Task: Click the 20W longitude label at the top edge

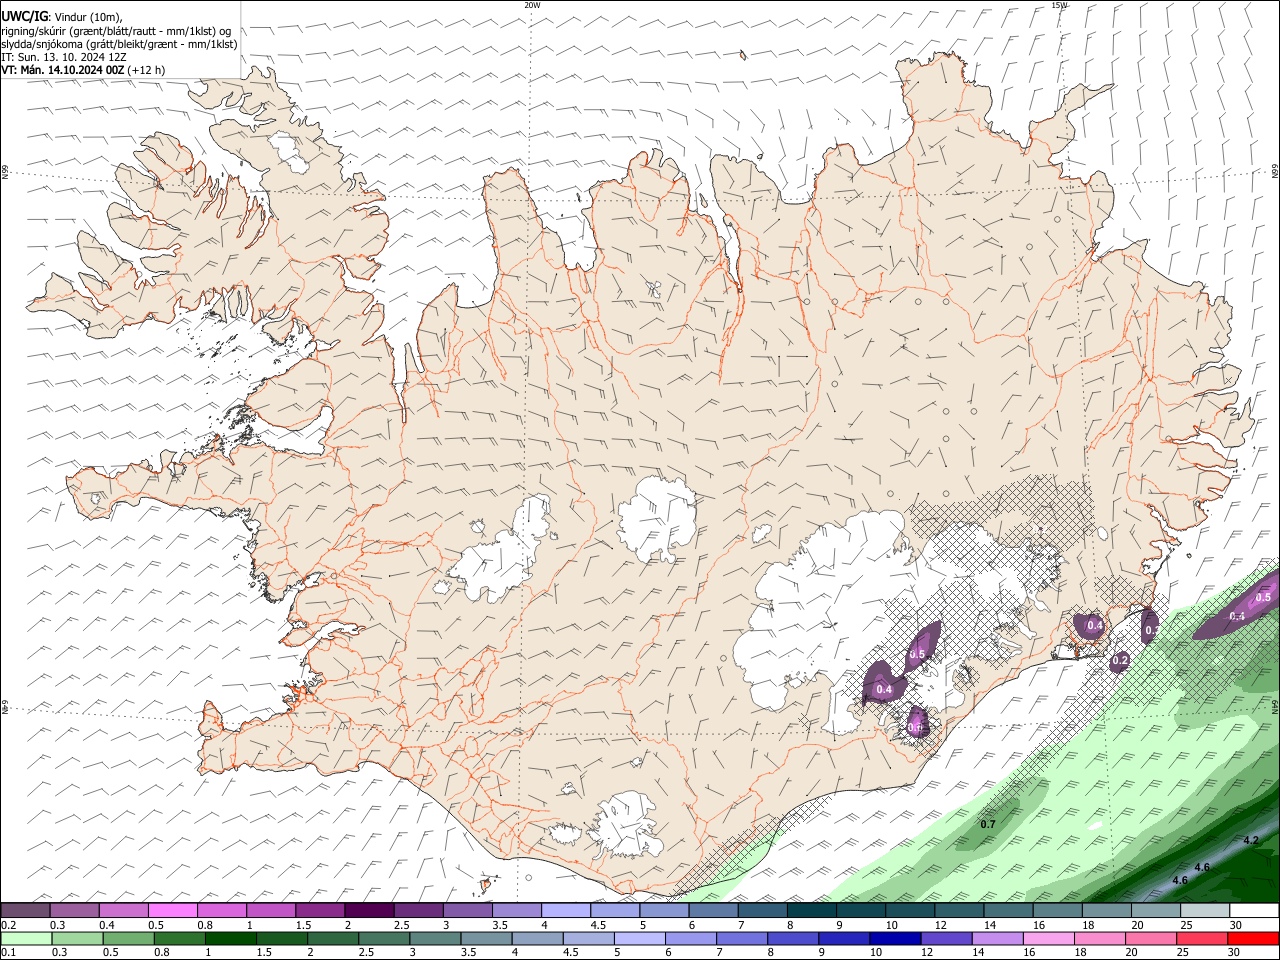Action: (532, 5)
